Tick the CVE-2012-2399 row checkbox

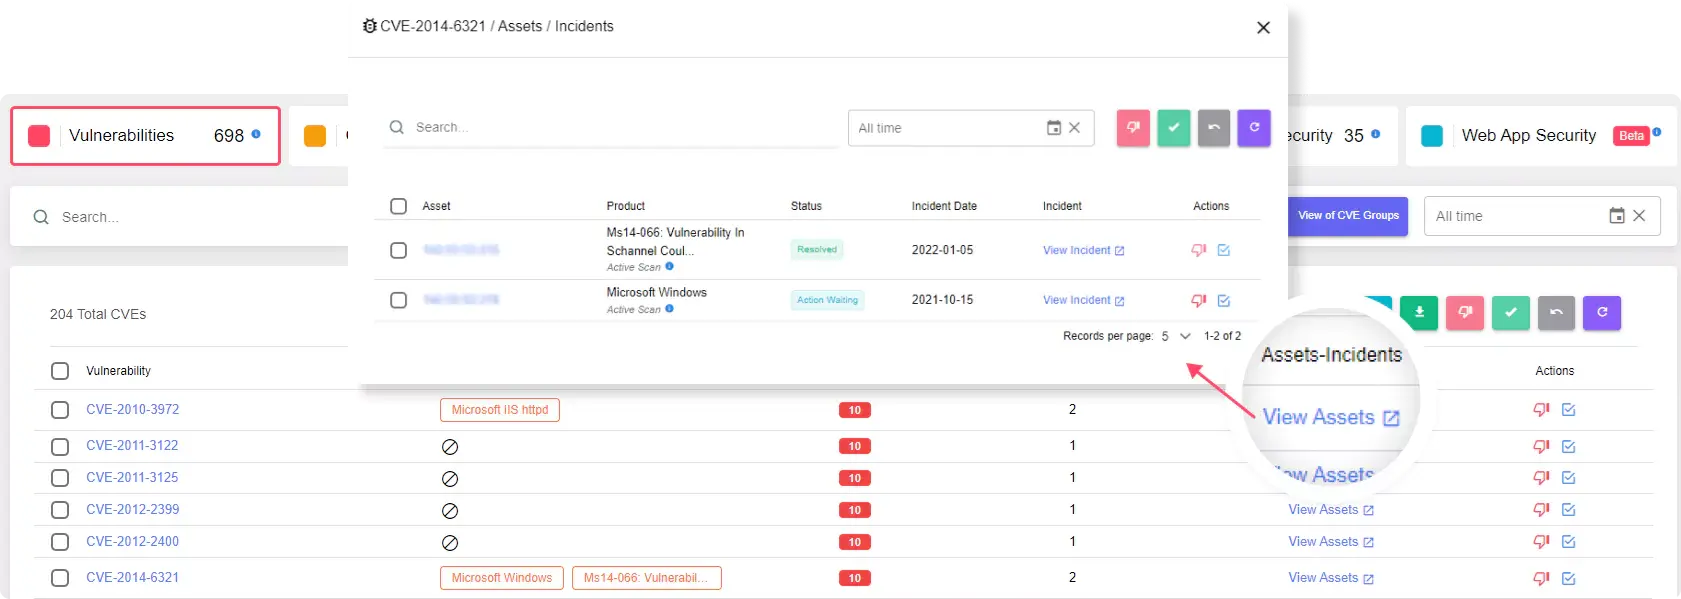[60, 510]
